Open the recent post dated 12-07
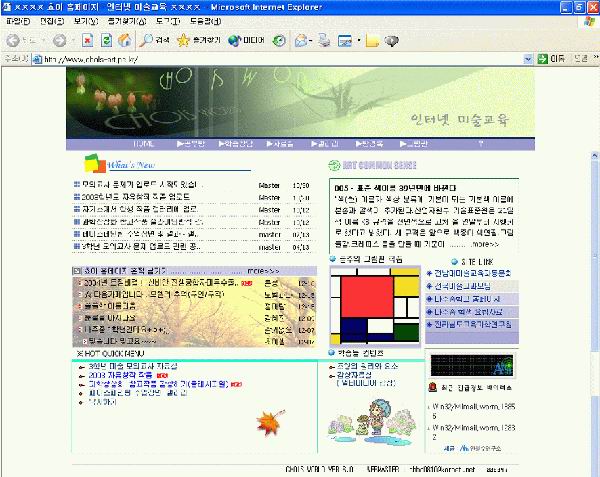The width and height of the screenshot is (600, 477). (x=126, y=329)
